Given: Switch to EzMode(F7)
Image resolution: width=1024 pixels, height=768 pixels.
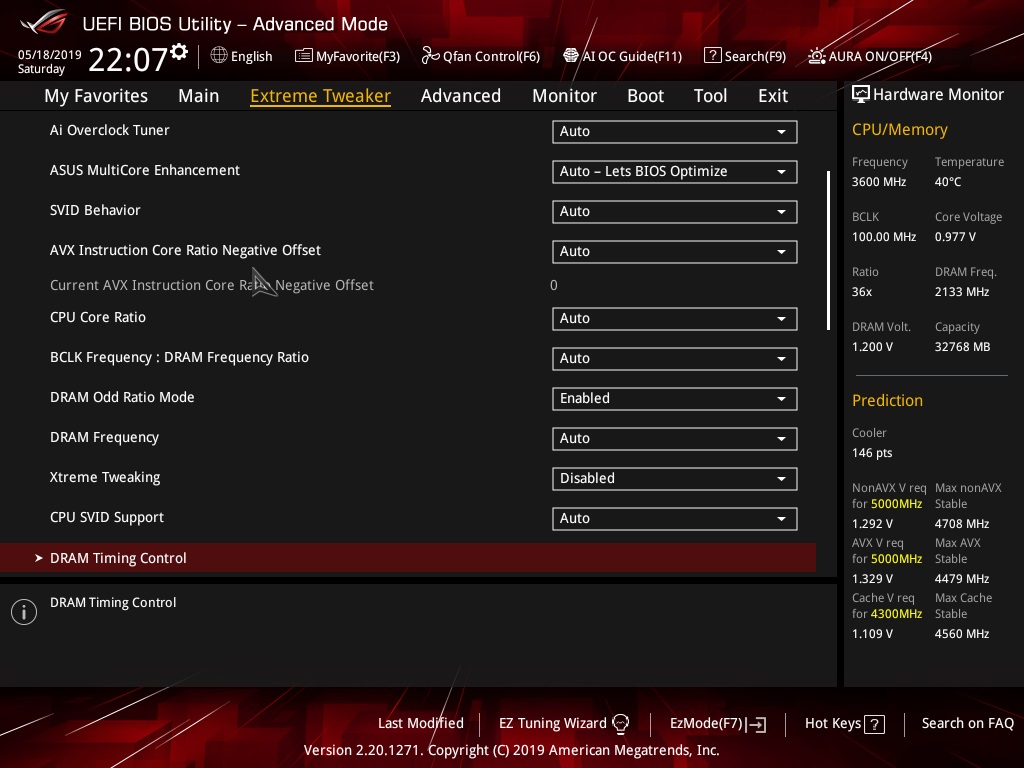Looking at the screenshot, I should (718, 724).
